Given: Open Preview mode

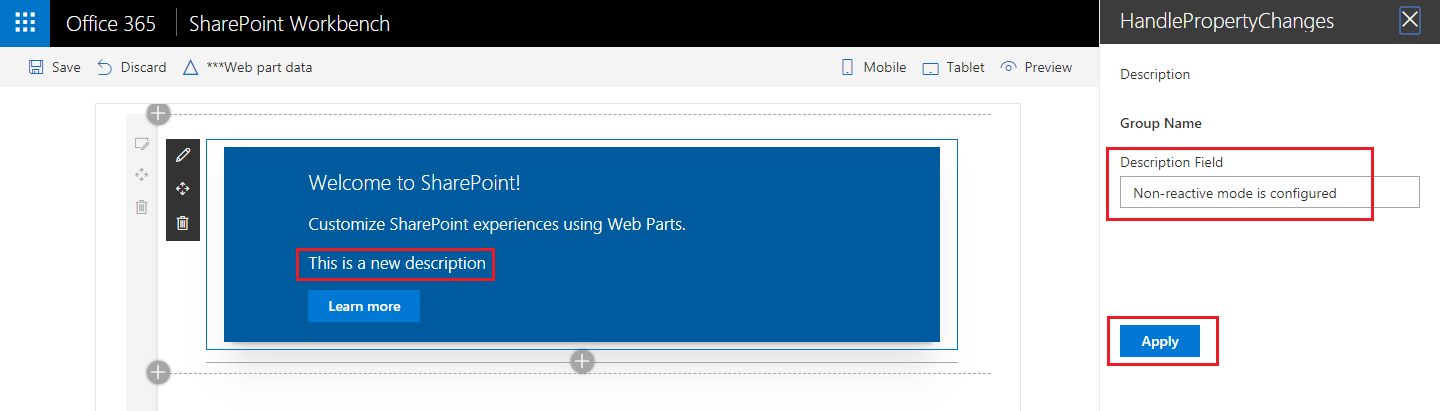Looking at the screenshot, I should (x=1009, y=67).
